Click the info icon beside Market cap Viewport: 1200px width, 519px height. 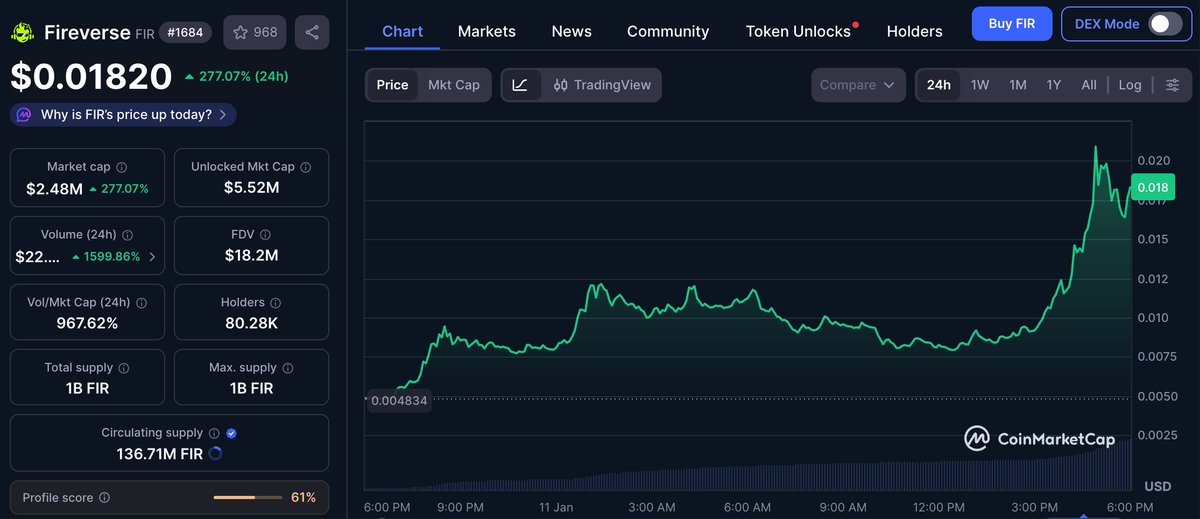[x=121, y=167]
